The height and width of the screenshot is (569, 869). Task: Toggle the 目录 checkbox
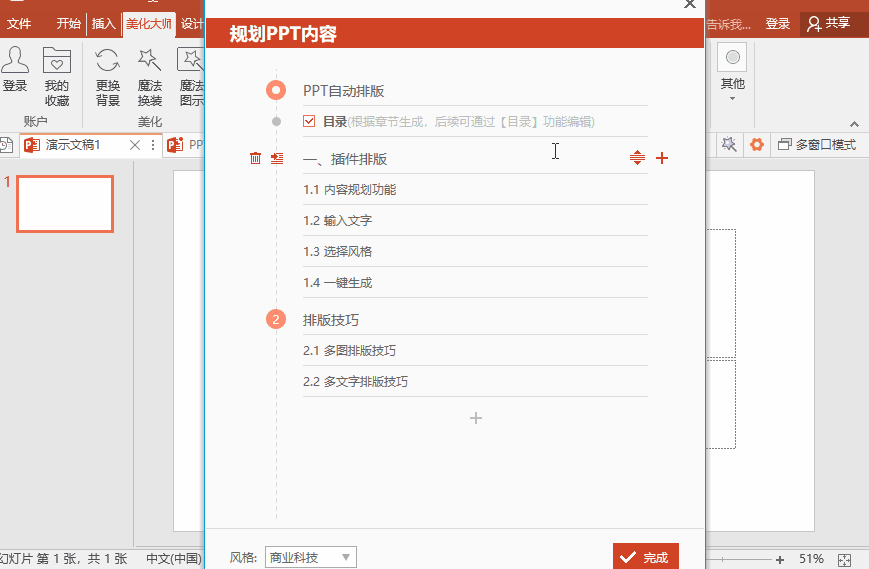(x=309, y=121)
